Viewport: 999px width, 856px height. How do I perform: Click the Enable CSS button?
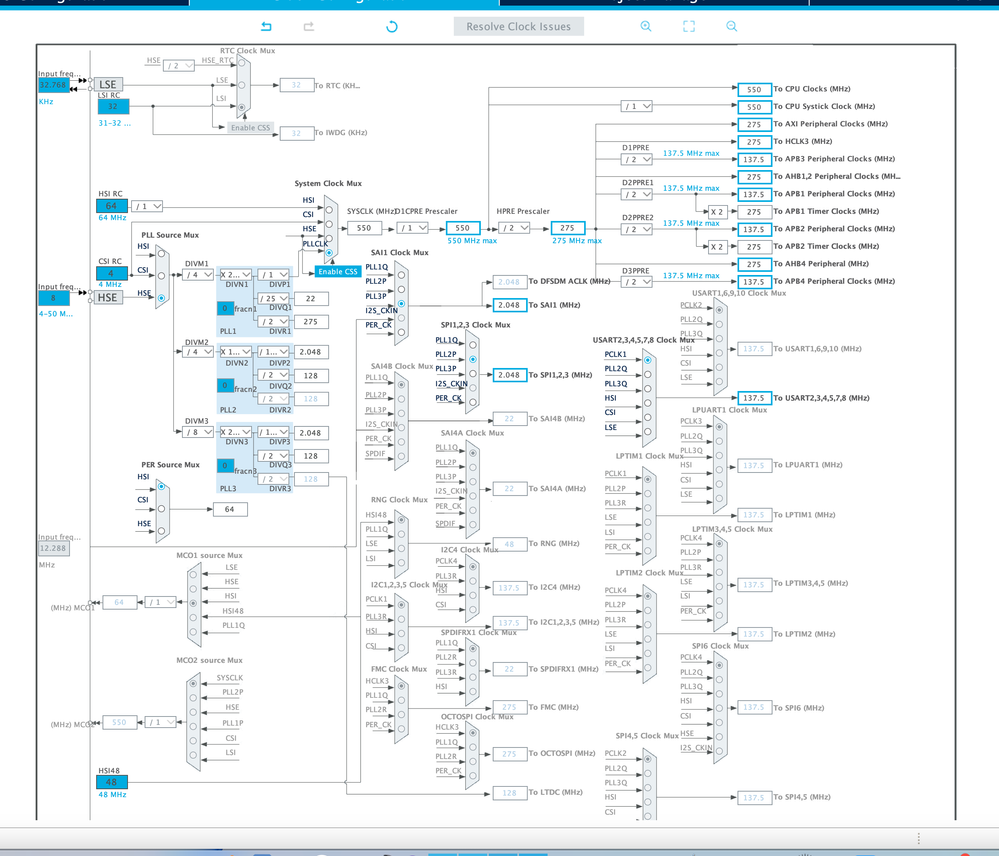[338, 271]
